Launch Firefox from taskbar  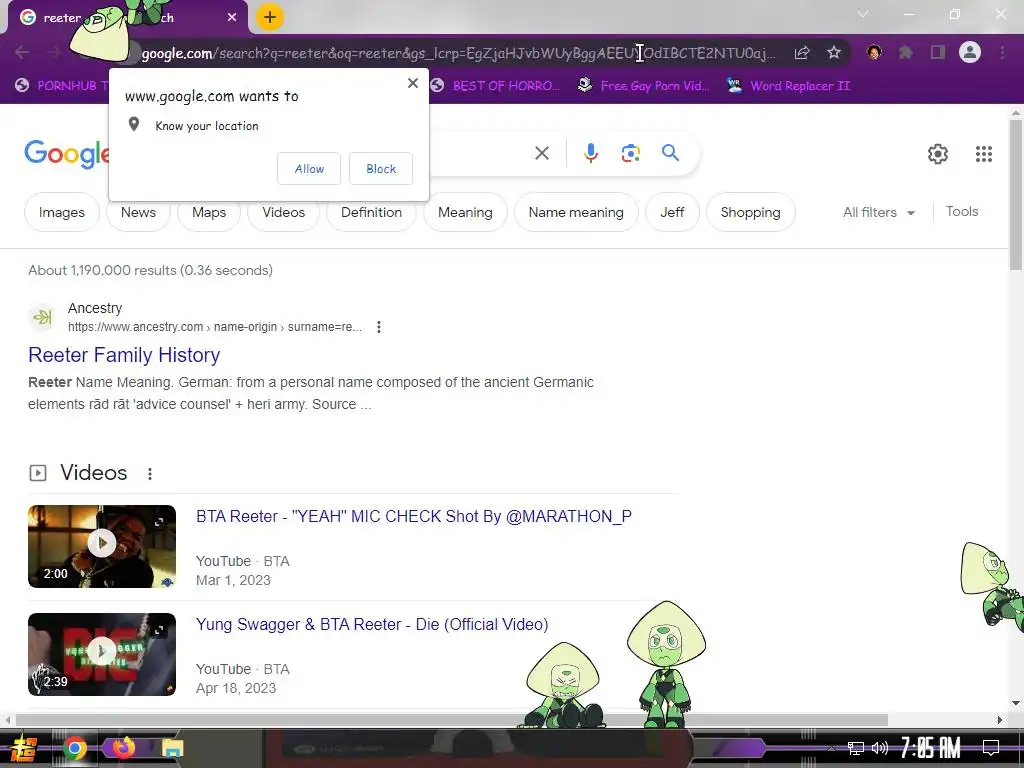tap(123, 747)
